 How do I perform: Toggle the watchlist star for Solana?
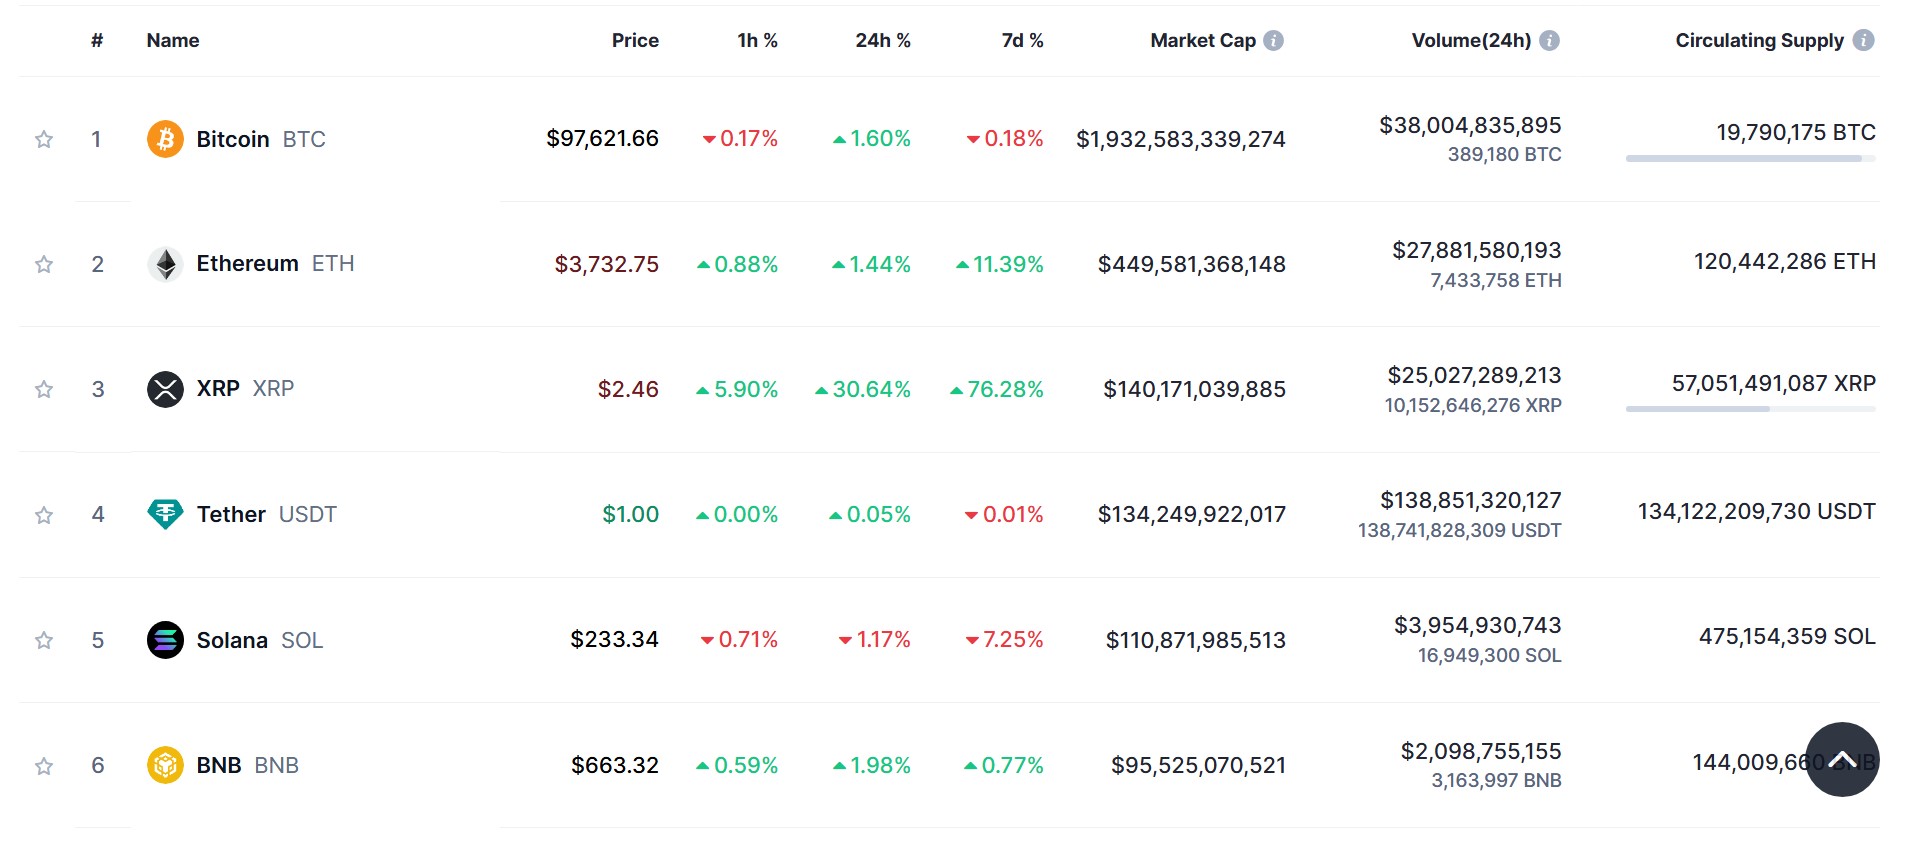pos(44,641)
